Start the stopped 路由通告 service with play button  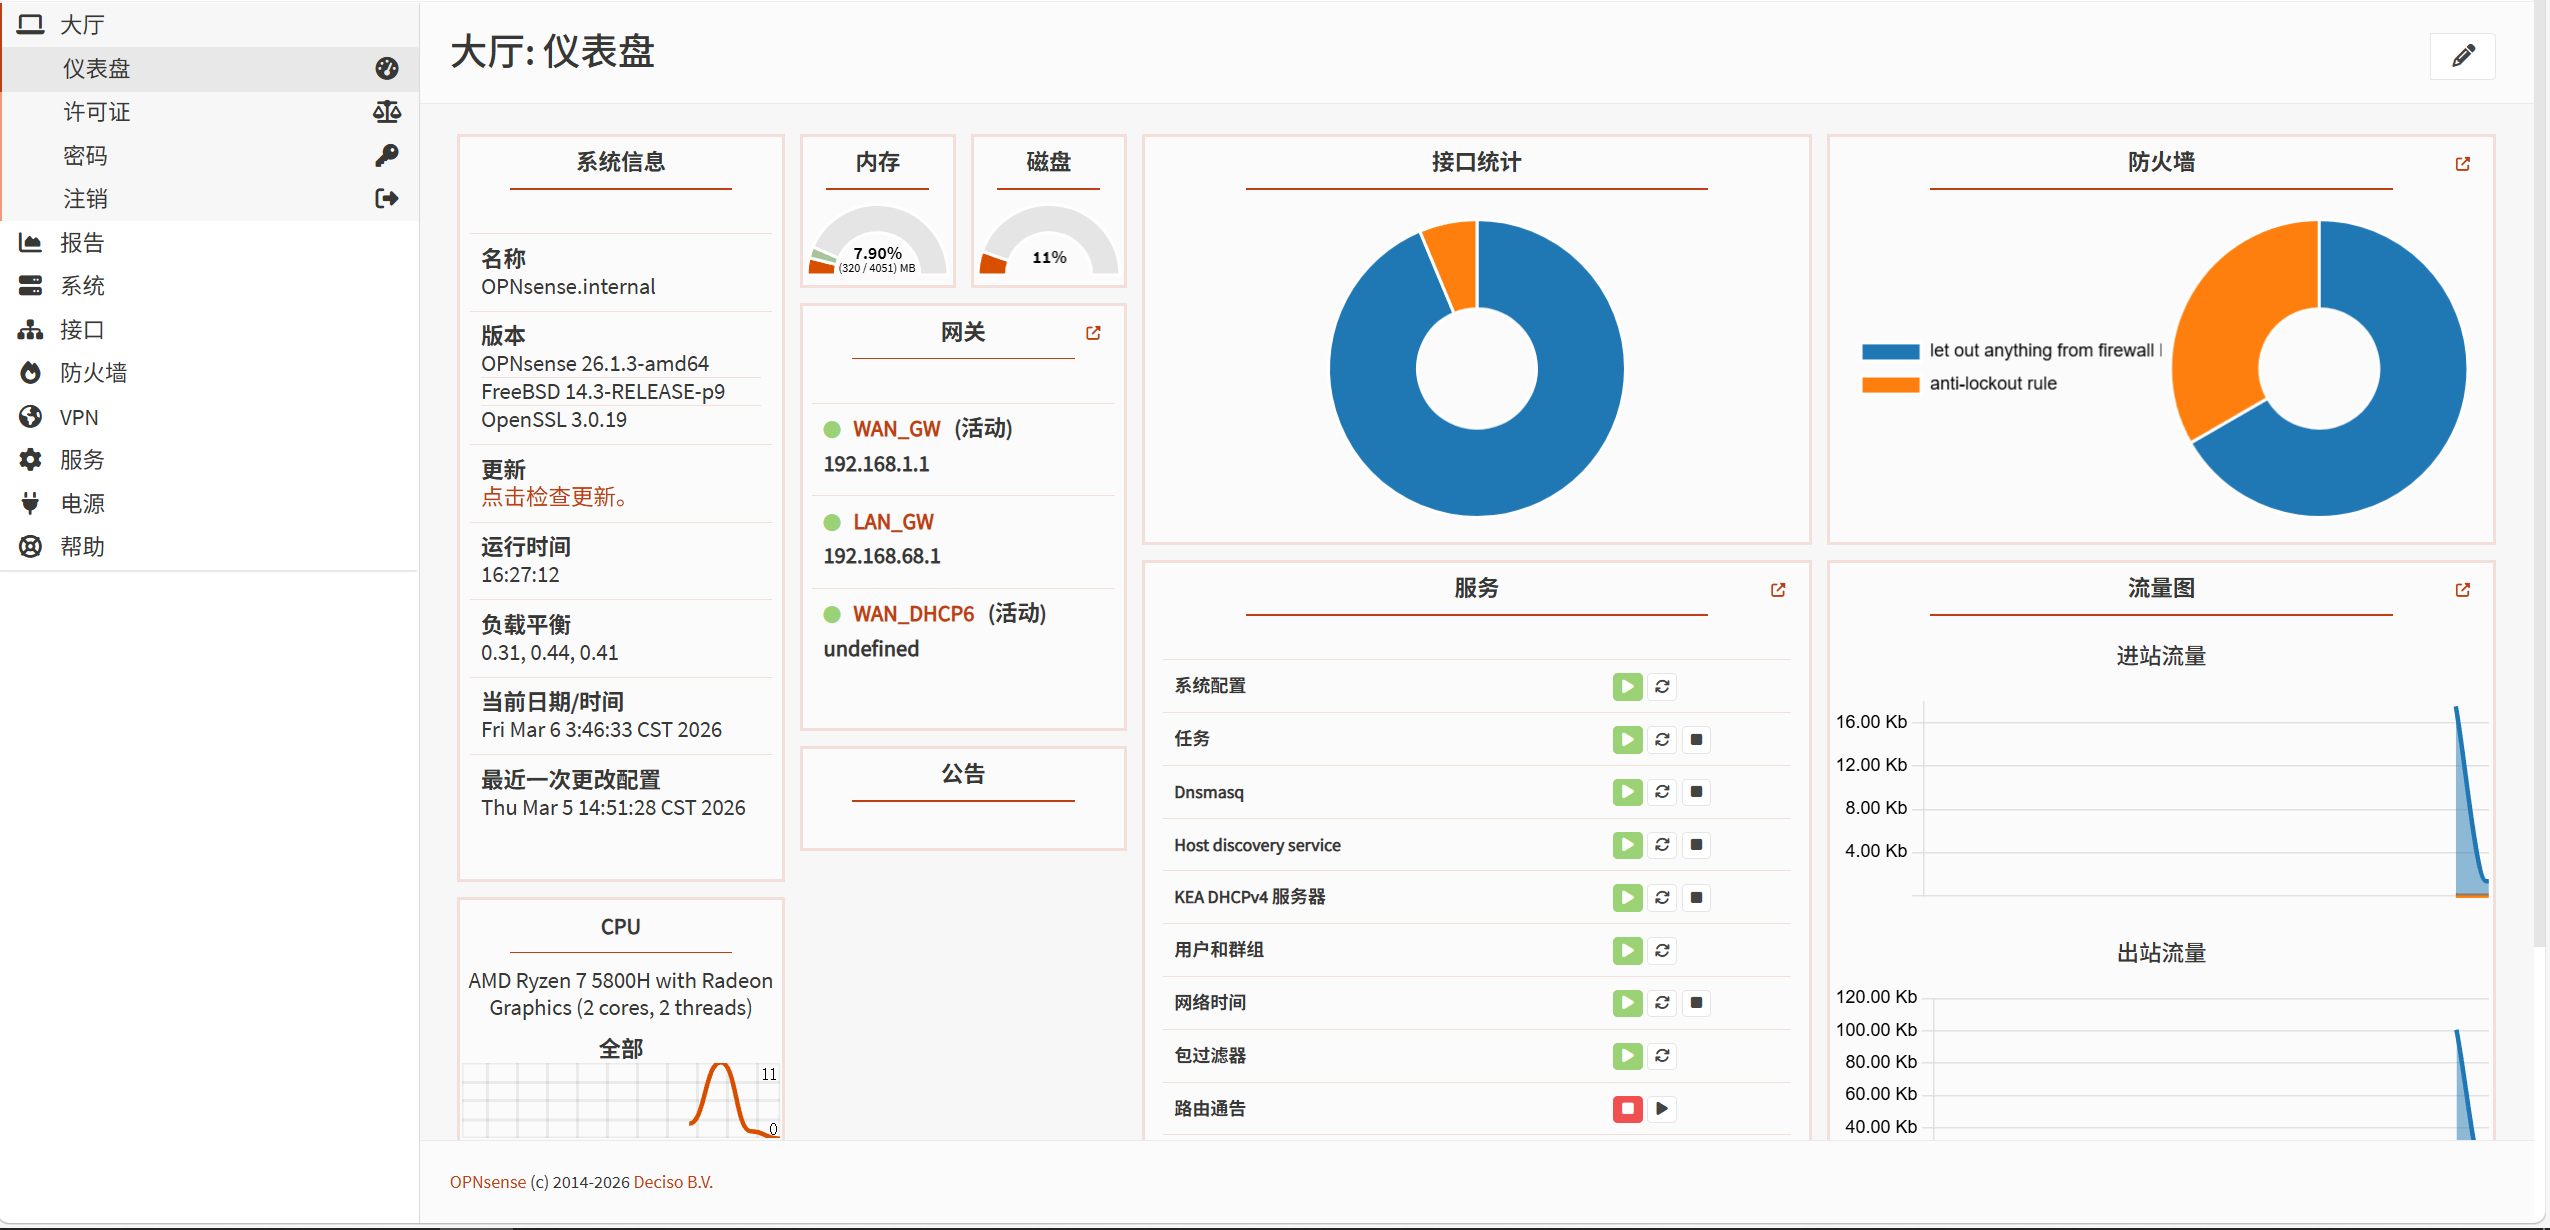click(1662, 1109)
